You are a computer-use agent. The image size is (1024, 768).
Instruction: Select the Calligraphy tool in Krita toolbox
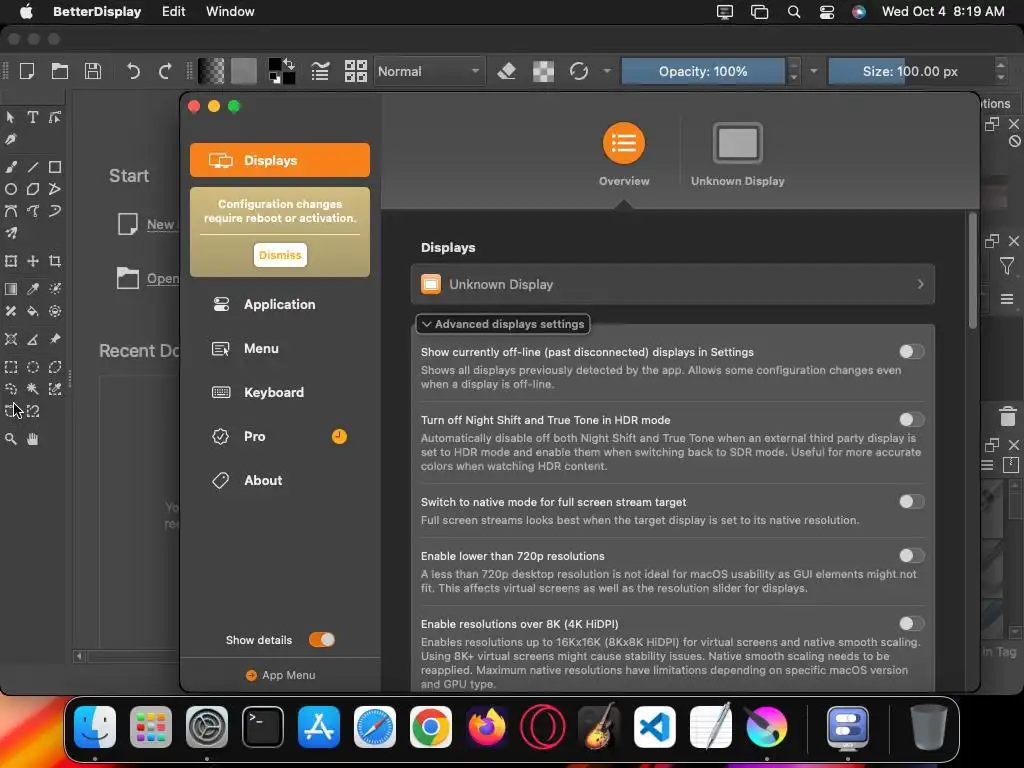pyautogui.click(x=10, y=140)
